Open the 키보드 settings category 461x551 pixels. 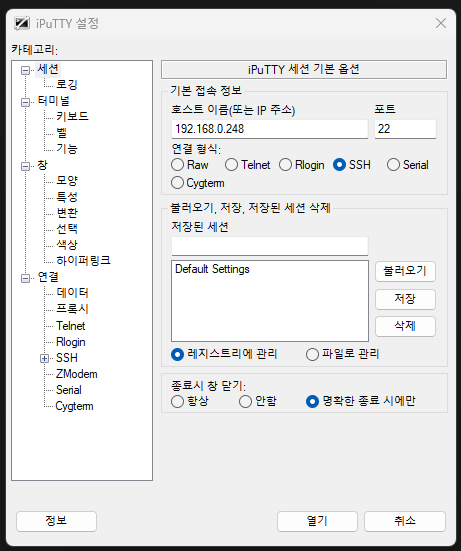72,116
